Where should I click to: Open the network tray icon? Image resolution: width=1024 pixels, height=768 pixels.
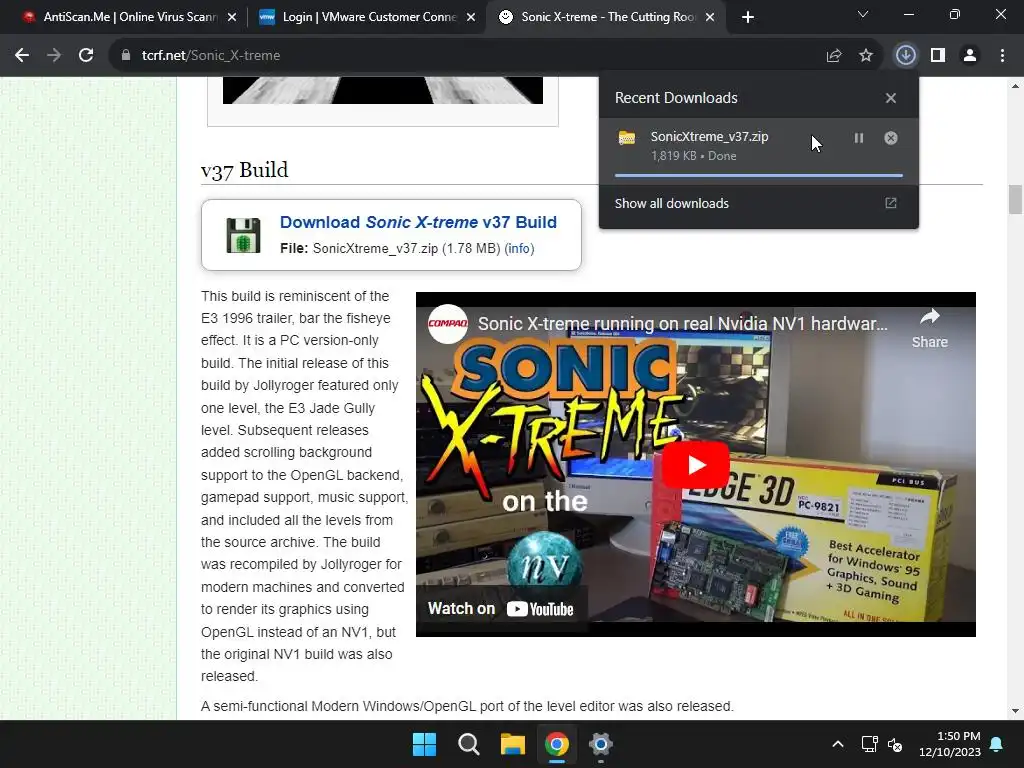pos(869,744)
